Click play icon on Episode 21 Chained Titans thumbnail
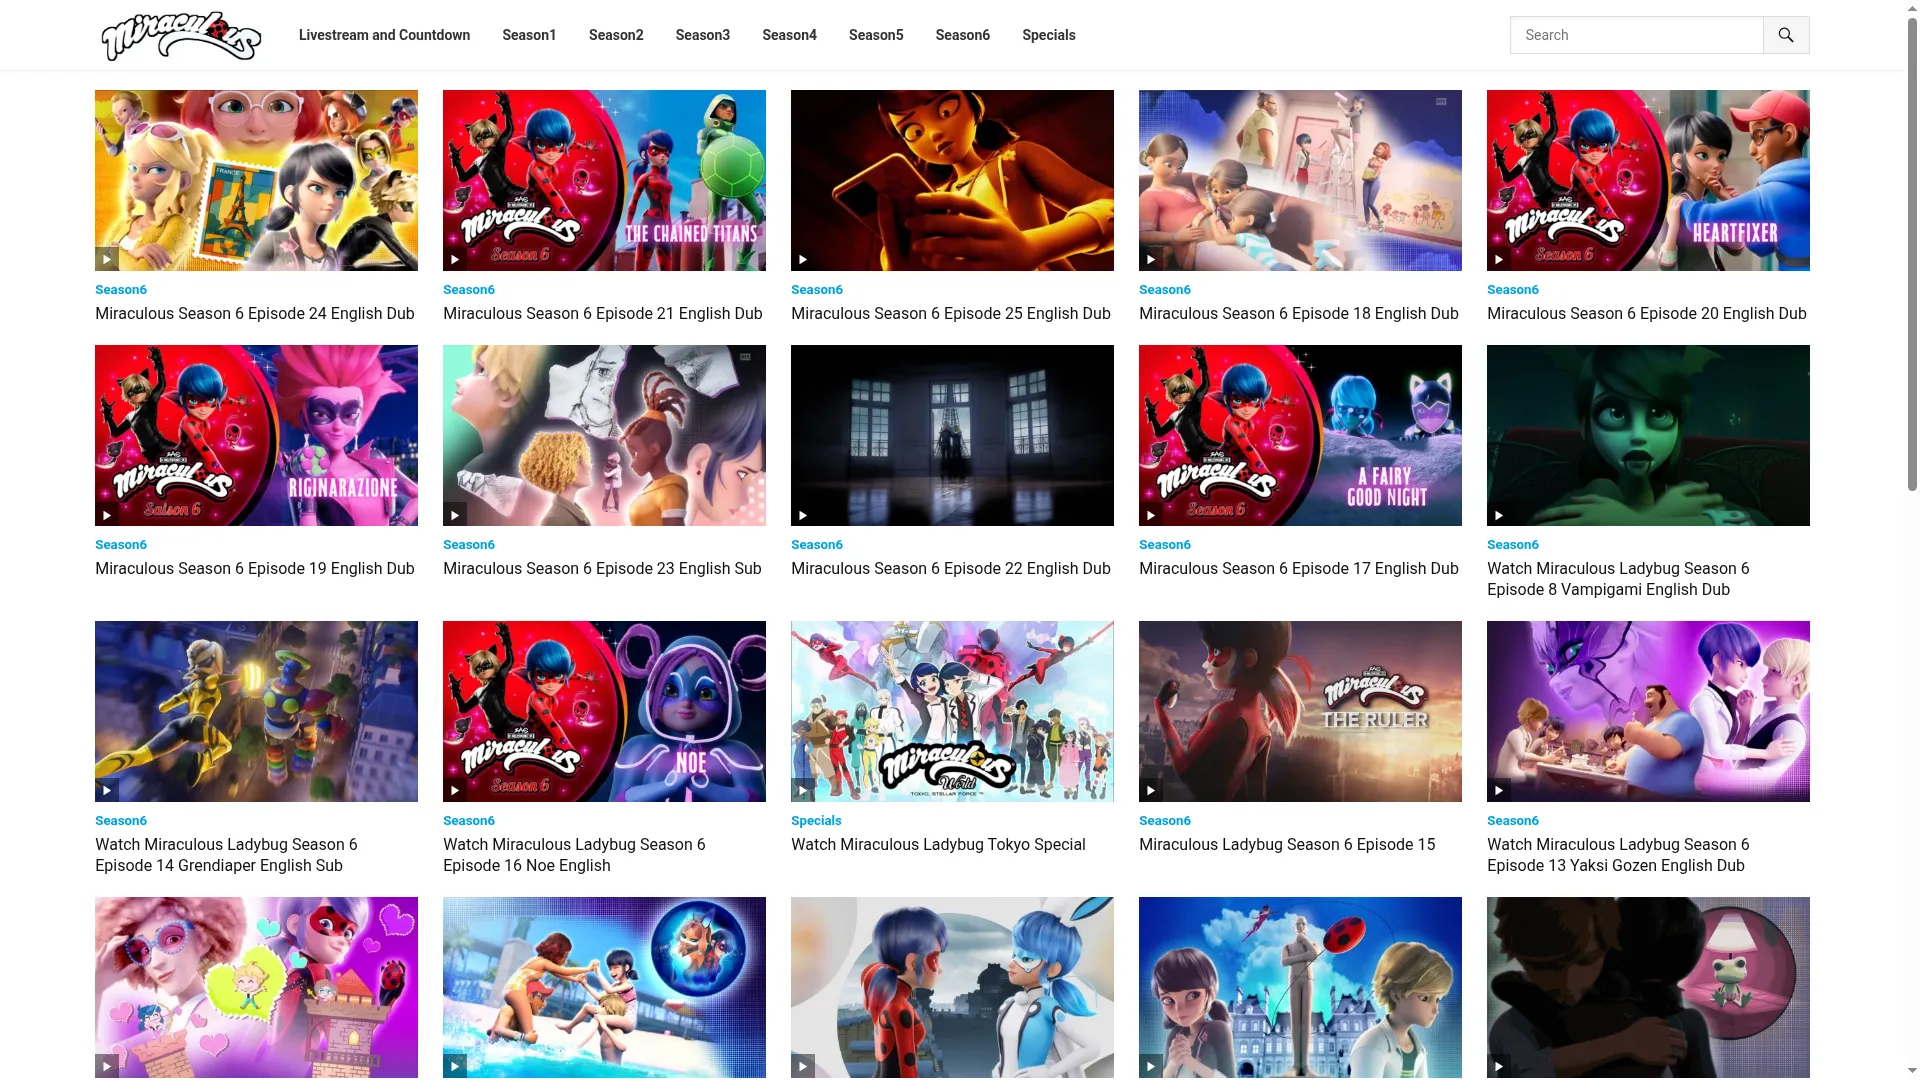1920x1080 pixels. tap(455, 259)
